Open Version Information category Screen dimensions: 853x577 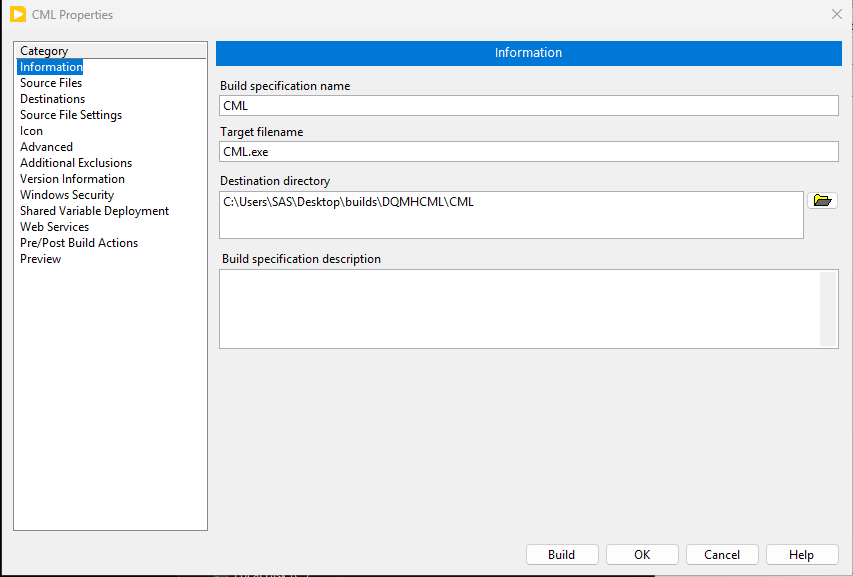72,179
